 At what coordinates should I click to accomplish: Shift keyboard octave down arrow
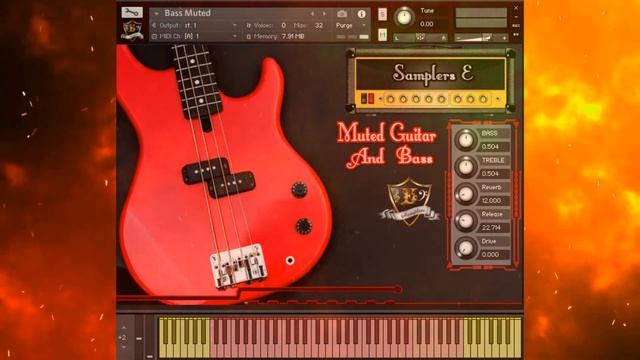pos(123,347)
